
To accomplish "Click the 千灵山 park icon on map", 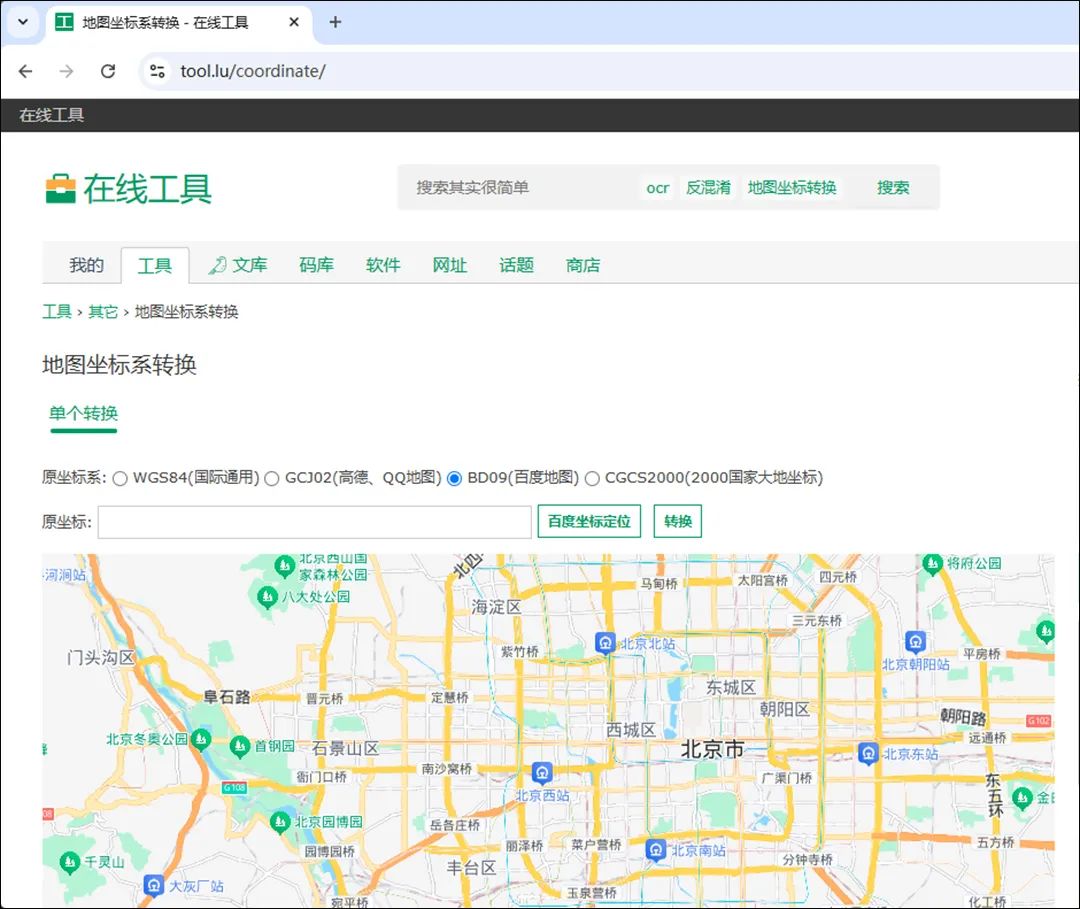I will [x=70, y=862].
